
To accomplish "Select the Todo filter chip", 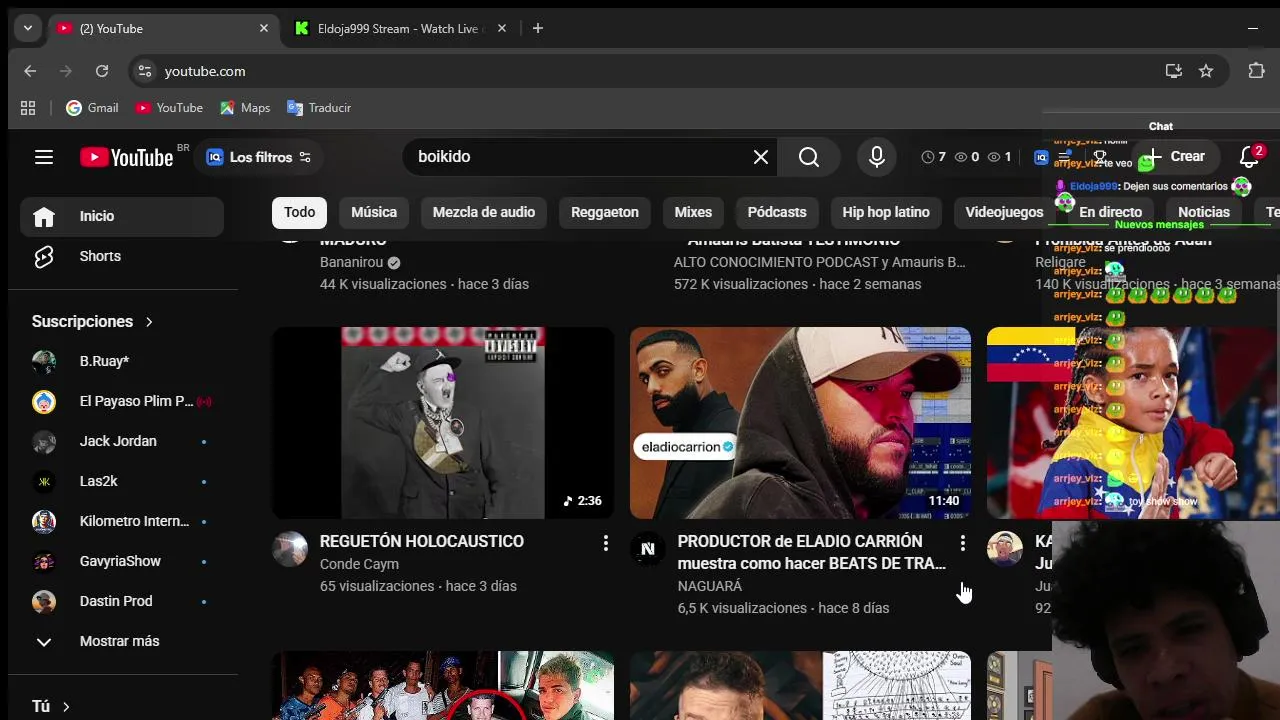I will coord(299,212).
